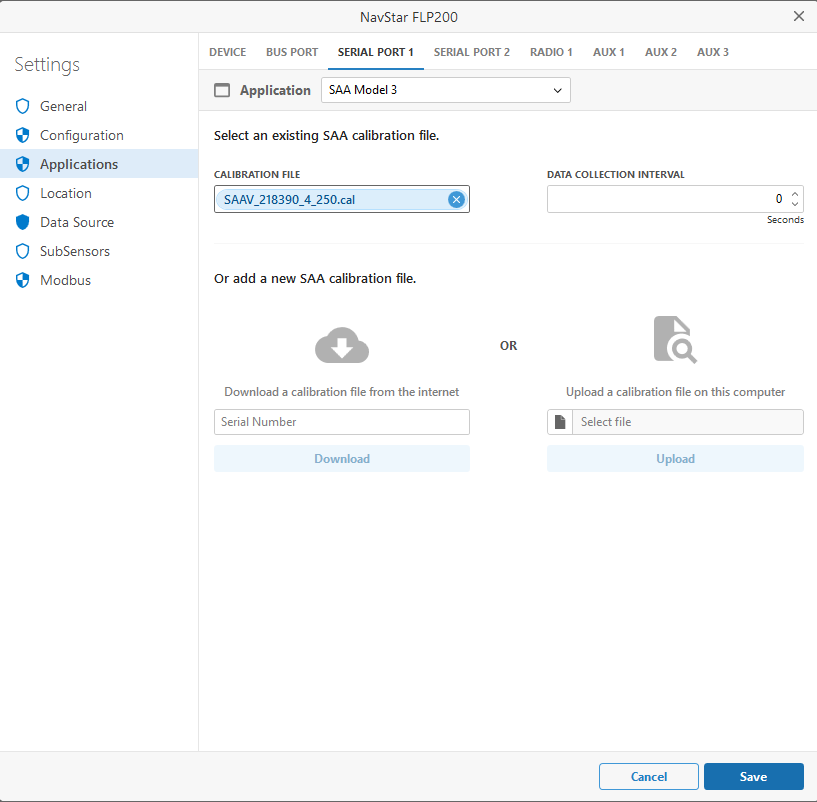Go to the Location settings section
Image resolution: width=817 pixels, height=802 pixels.
[x=99, y=193]
